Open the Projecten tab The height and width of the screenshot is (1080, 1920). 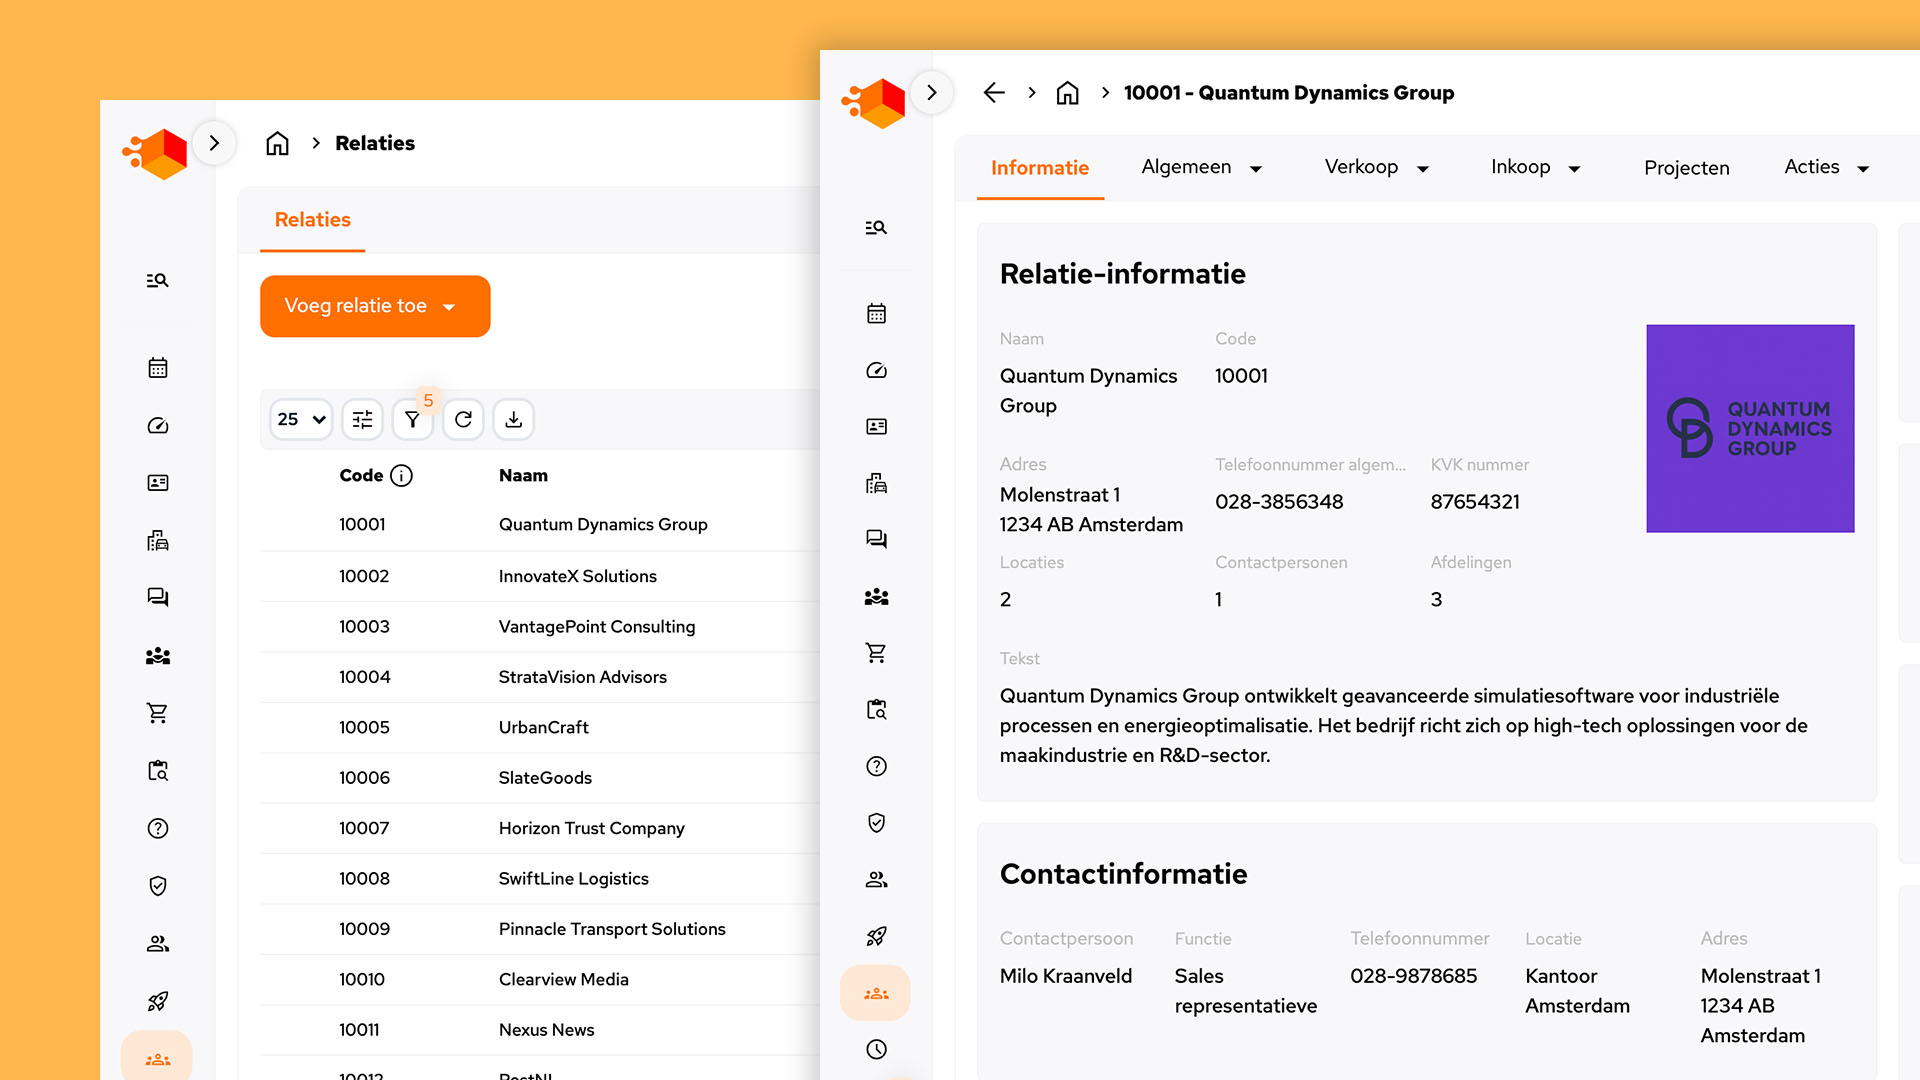1686,167
